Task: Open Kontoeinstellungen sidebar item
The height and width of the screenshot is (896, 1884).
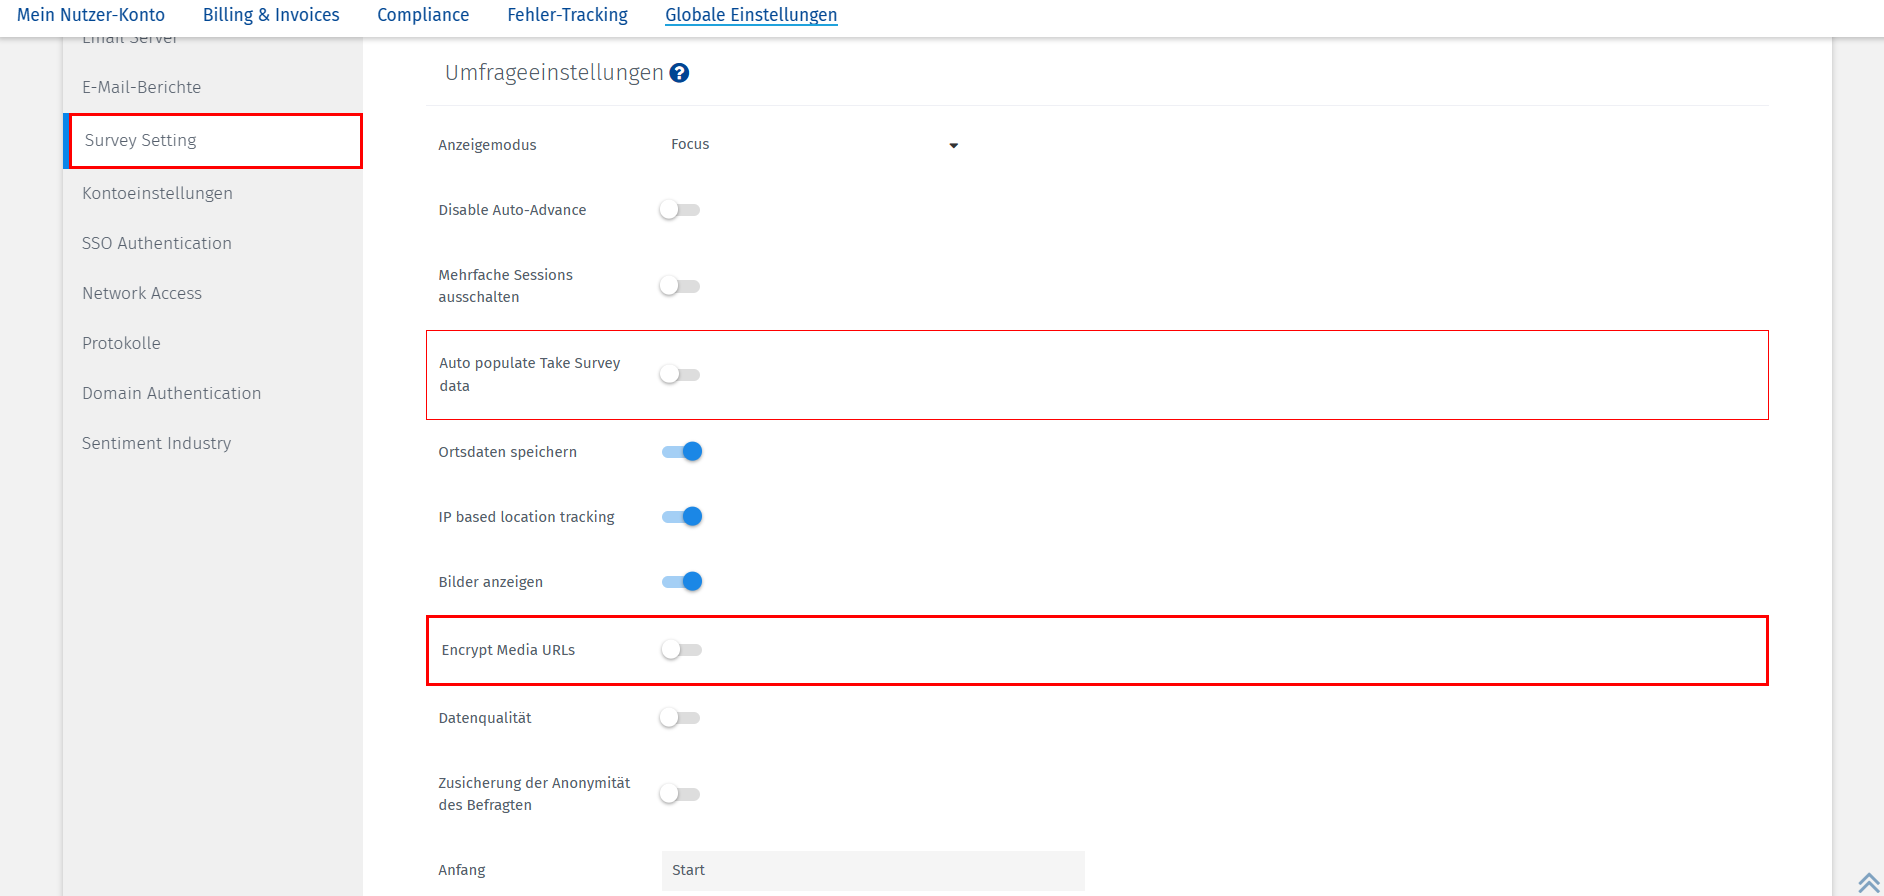Action: click(157, 193)
